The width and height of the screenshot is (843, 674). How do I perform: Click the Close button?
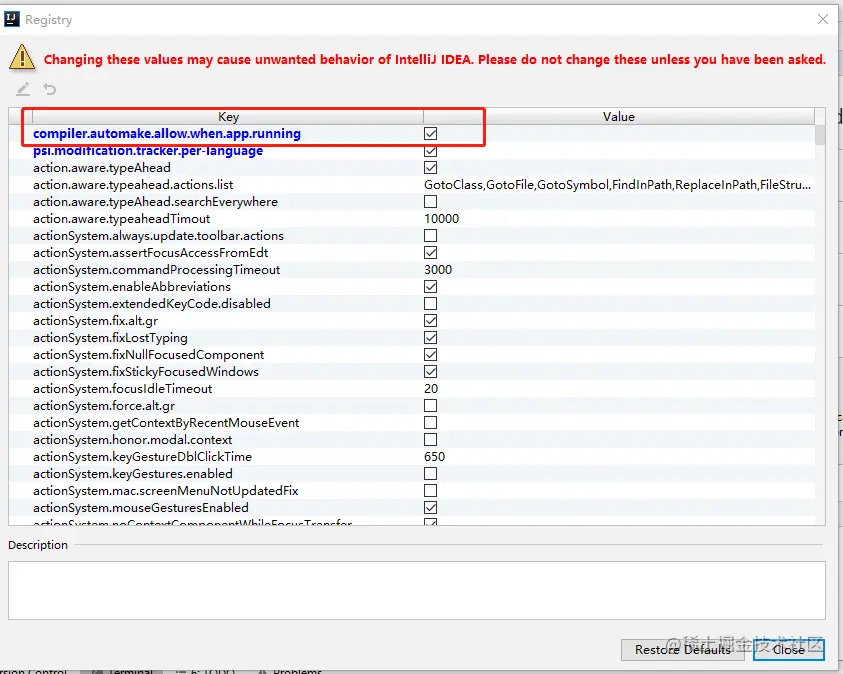788,650
